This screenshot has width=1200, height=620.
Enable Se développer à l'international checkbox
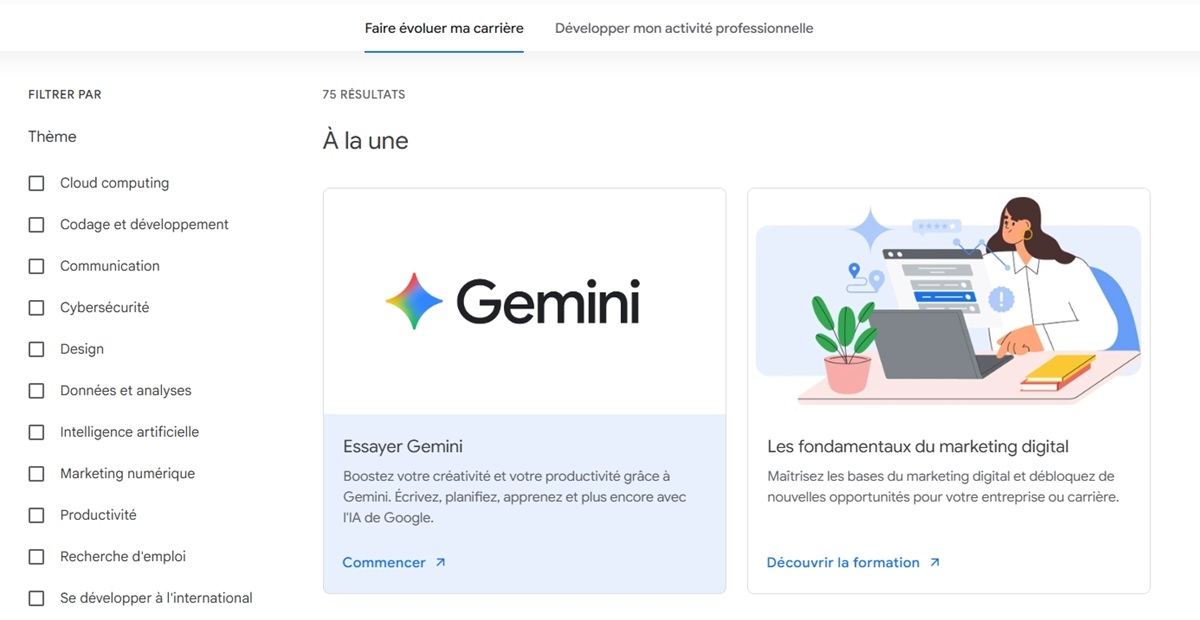(37, 598)
